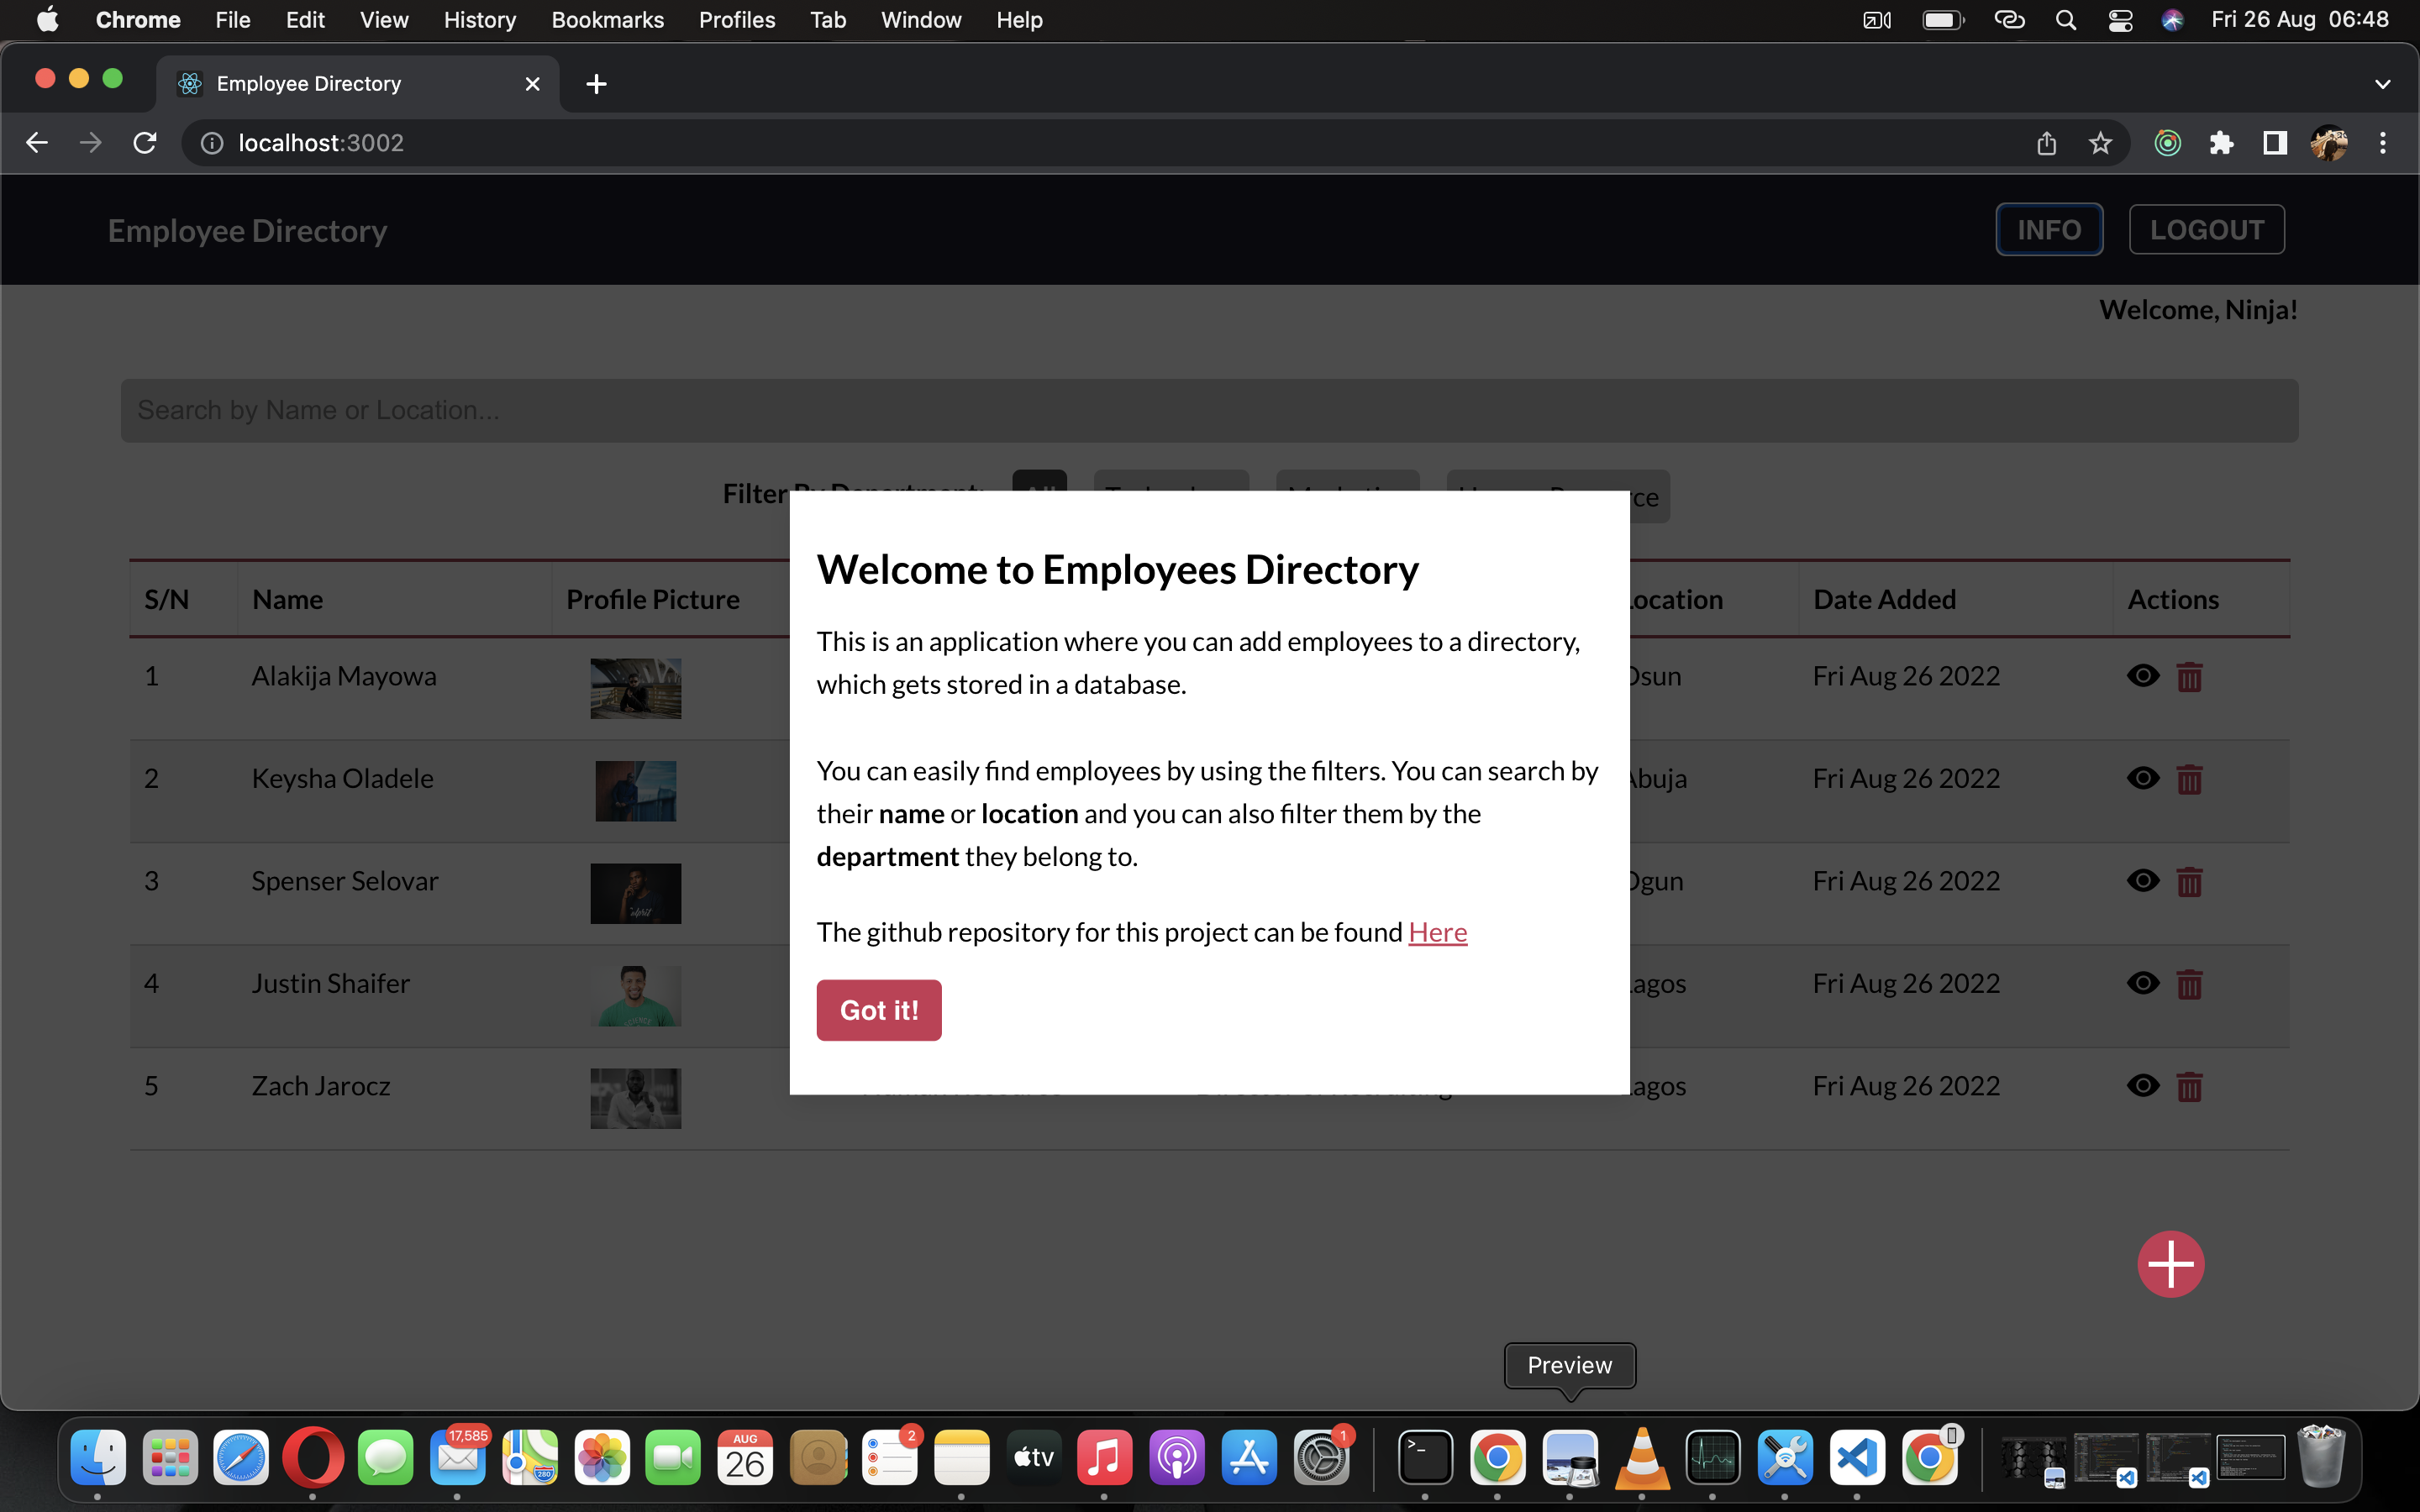View Zach Jarocz using the eye icon
Screen dimensions: 2420x1512
[2143, 1085]
